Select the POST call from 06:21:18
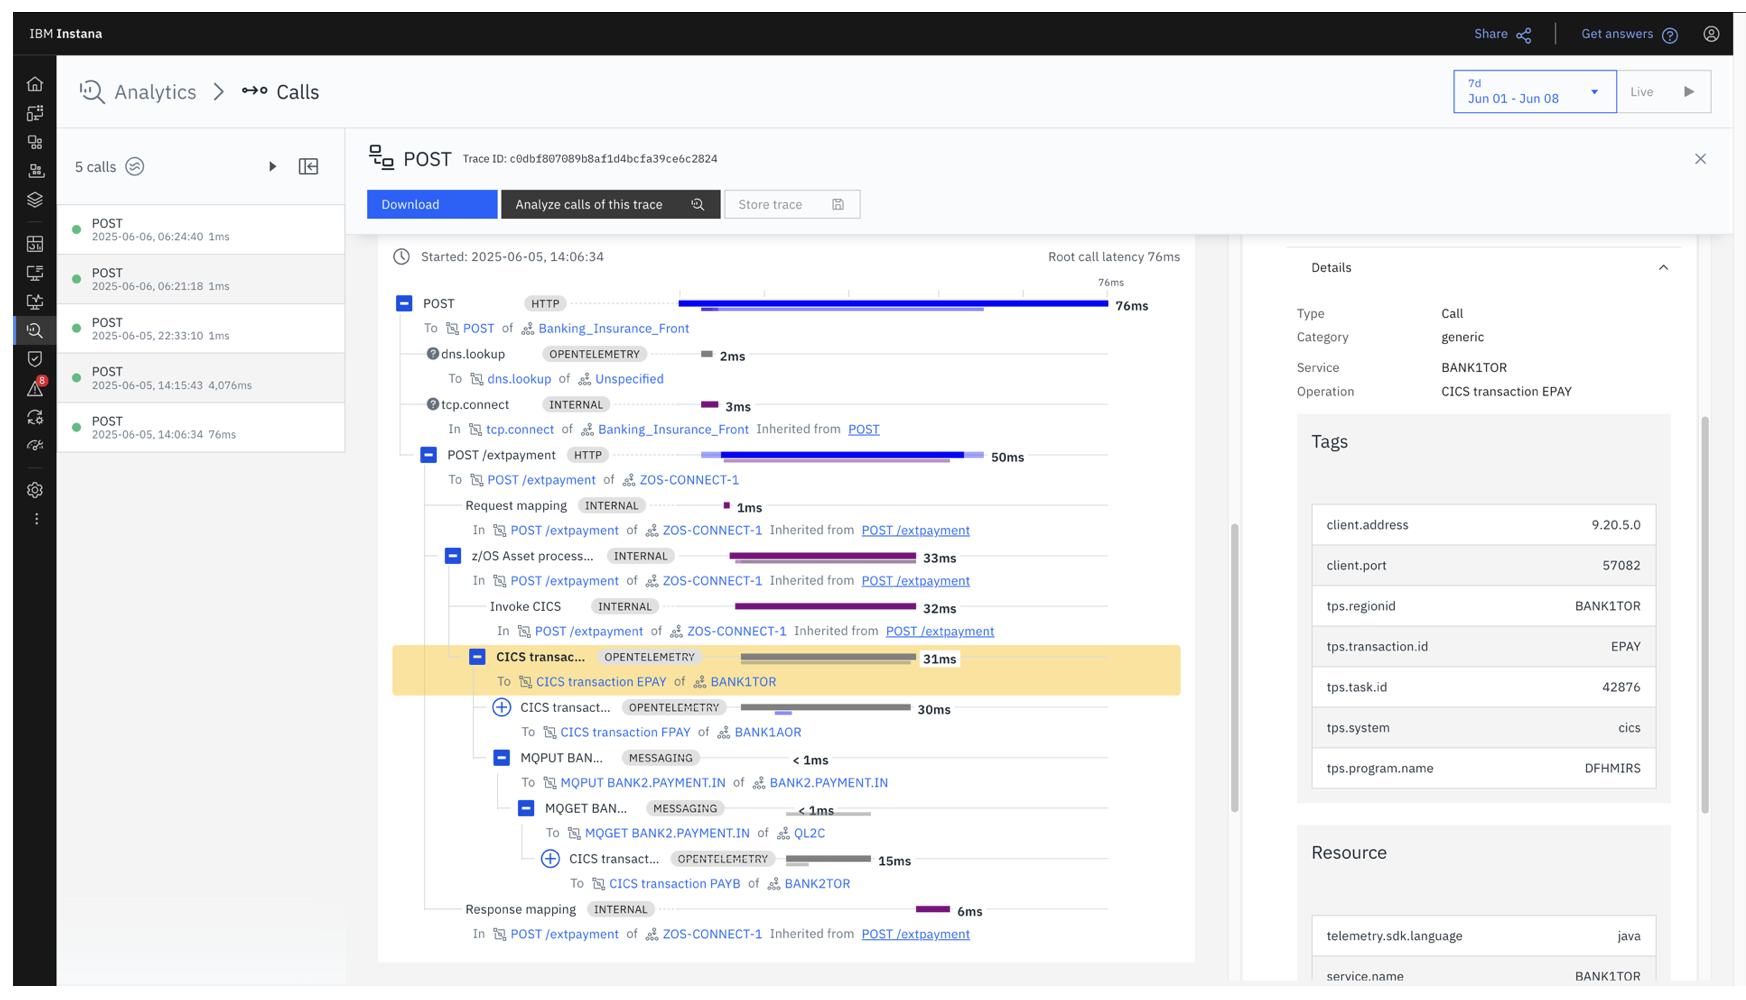 (x=201, y=279)
